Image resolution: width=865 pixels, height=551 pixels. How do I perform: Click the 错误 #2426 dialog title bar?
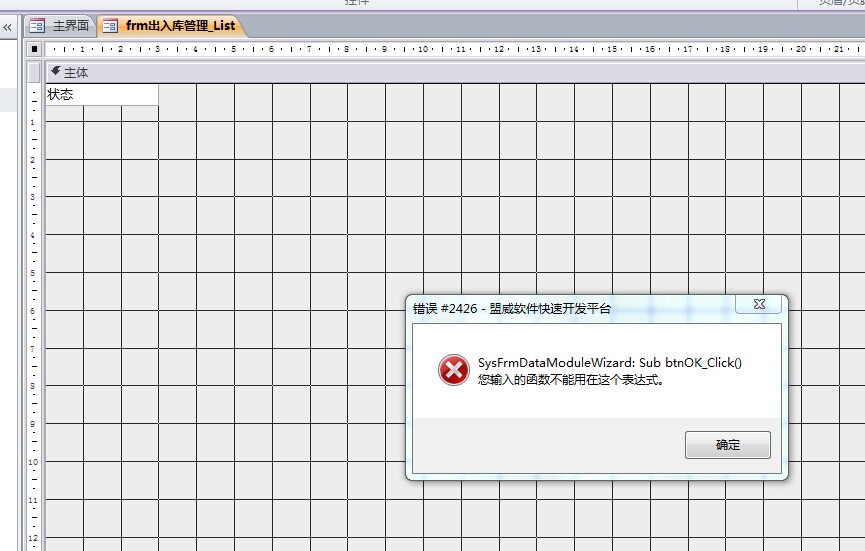[x=560, y=309]
